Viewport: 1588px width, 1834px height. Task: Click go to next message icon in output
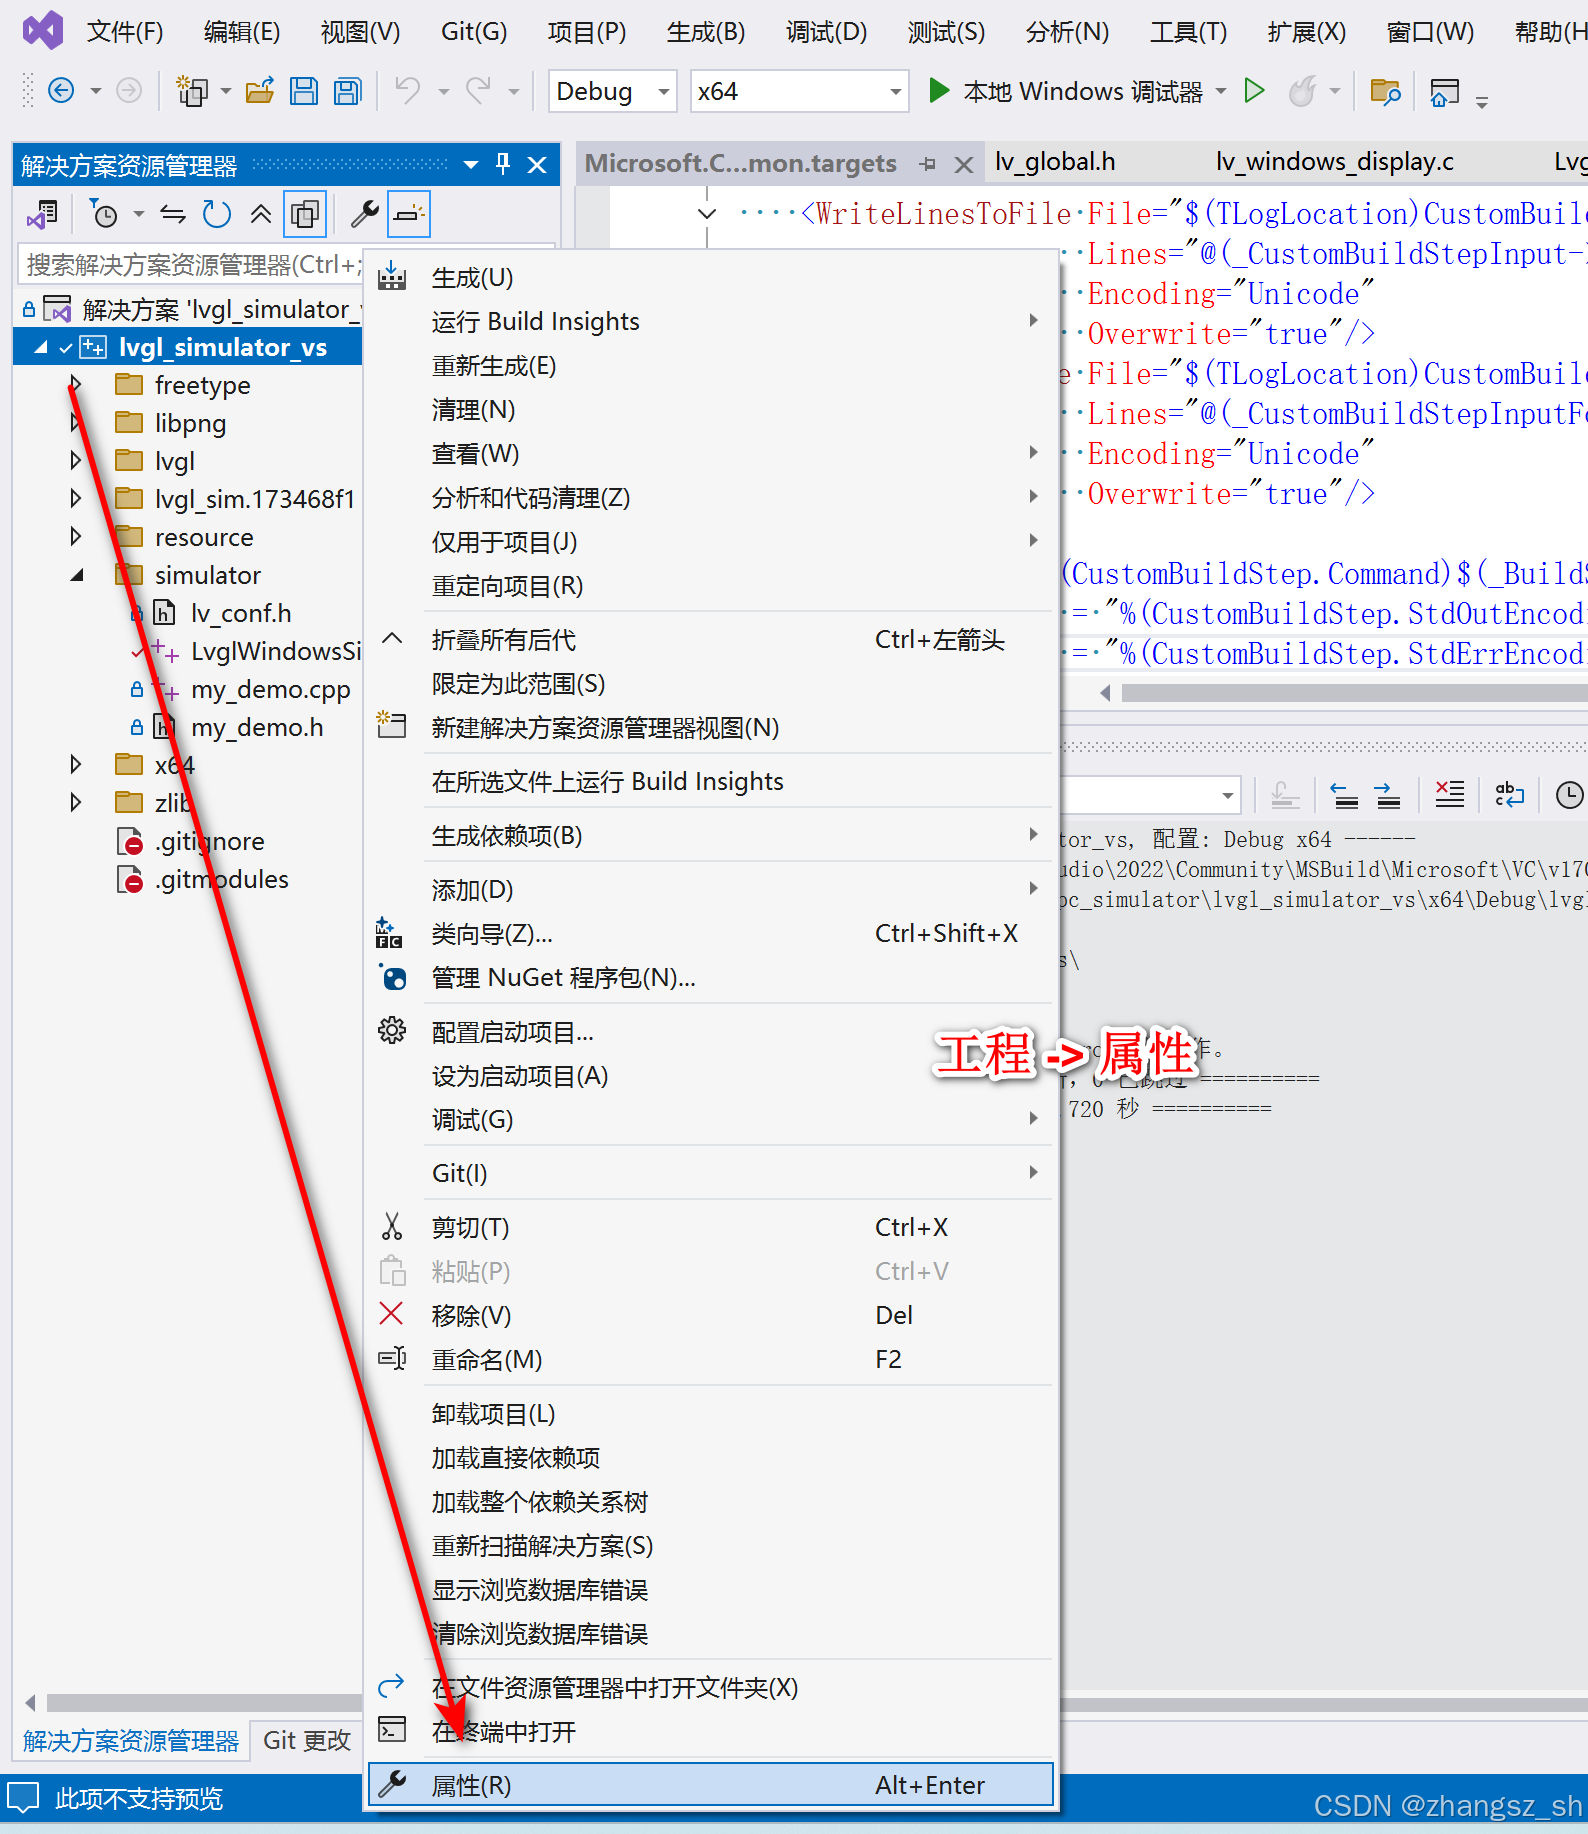pyautogui.click(x=1387, y=795)
